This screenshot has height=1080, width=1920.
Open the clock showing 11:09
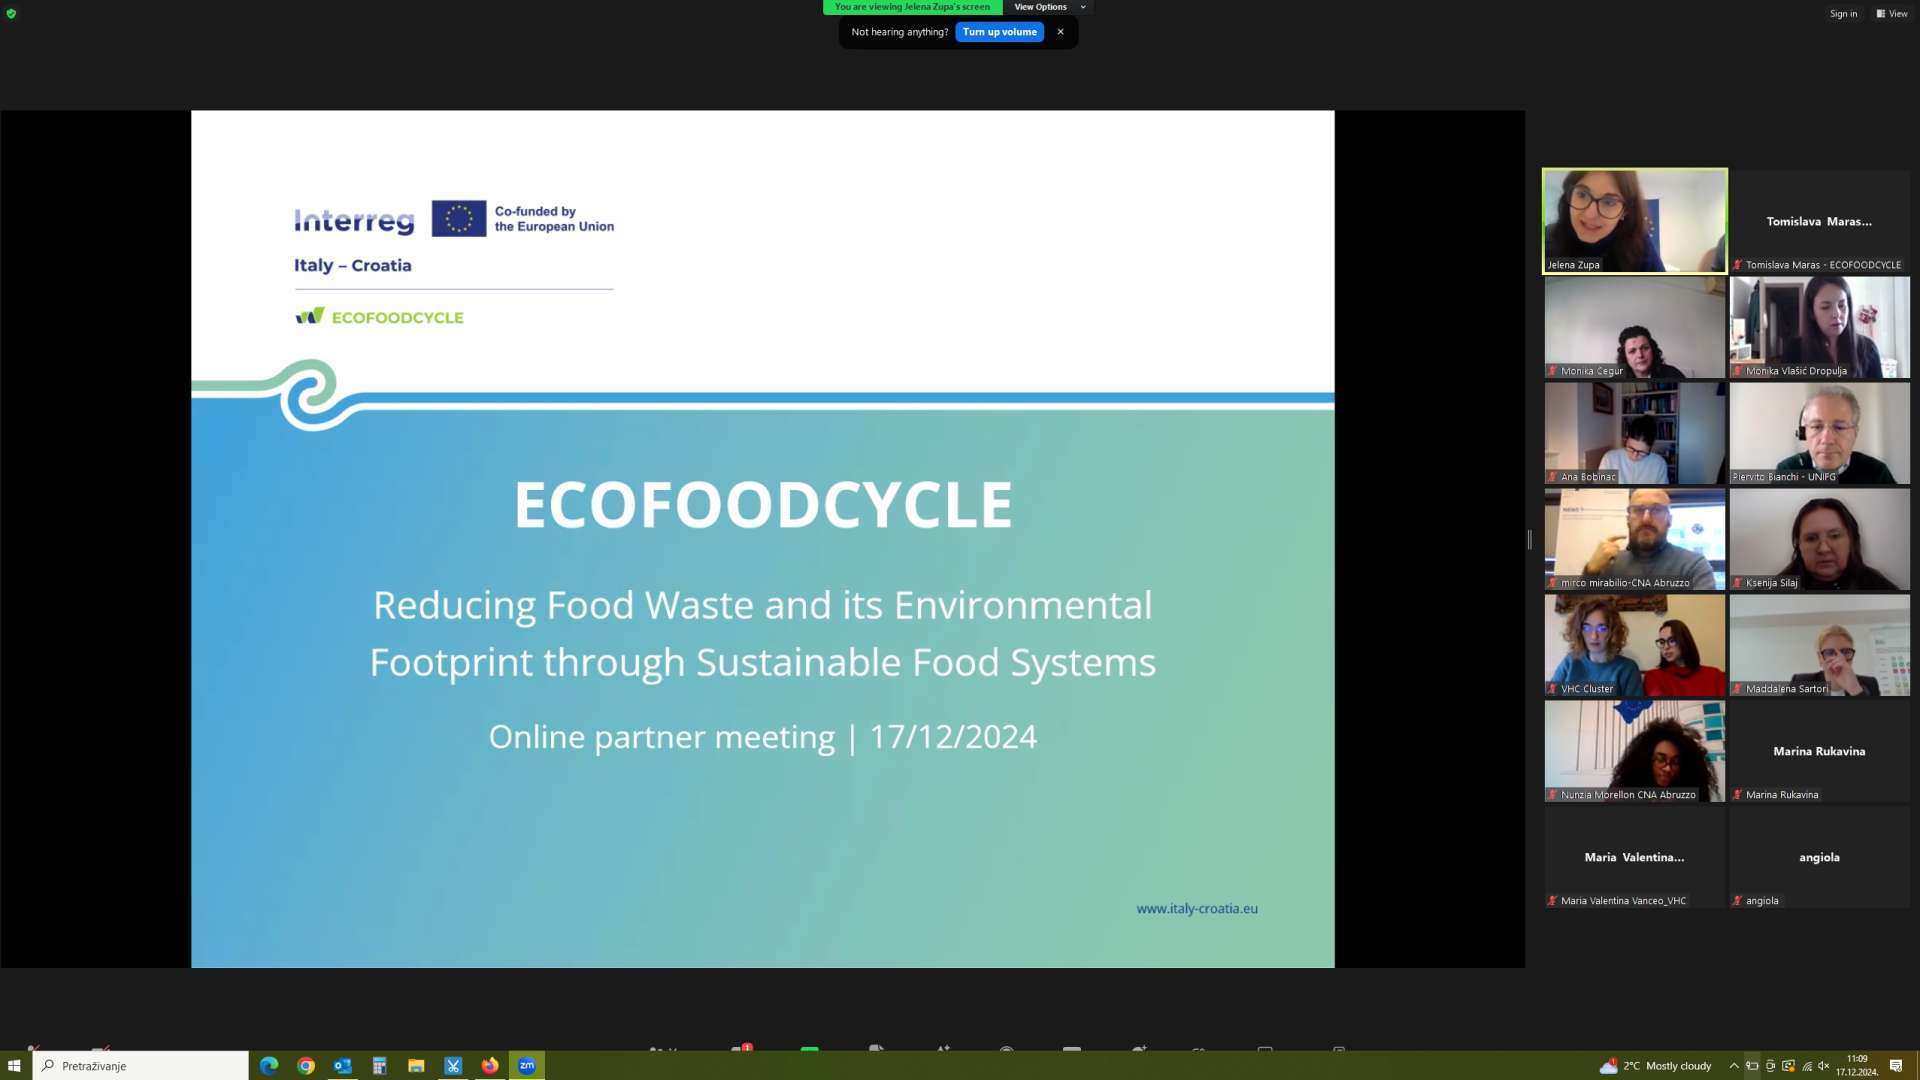pos(1857,1066)
